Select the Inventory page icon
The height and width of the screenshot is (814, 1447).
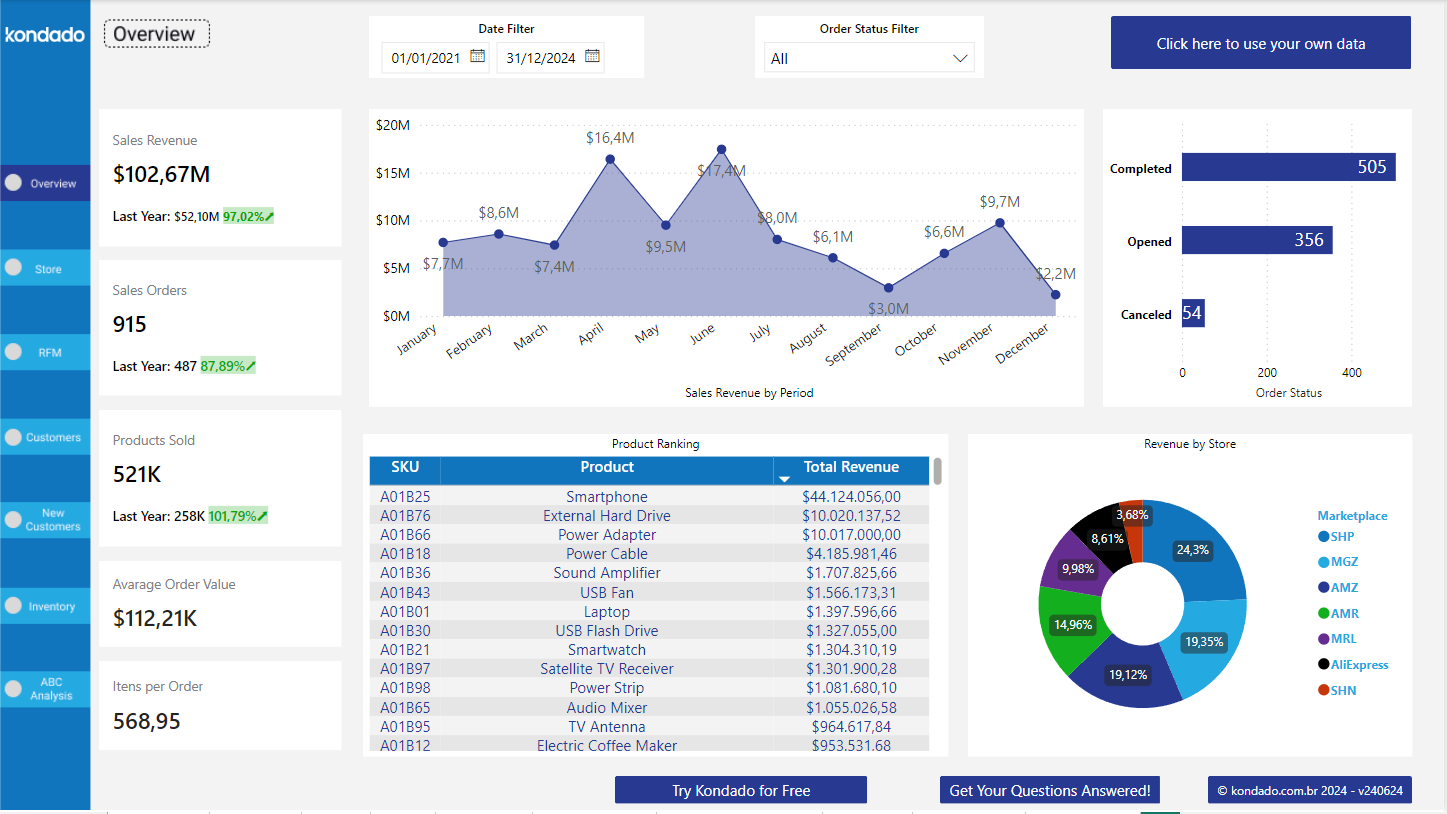tap(45, 605)
